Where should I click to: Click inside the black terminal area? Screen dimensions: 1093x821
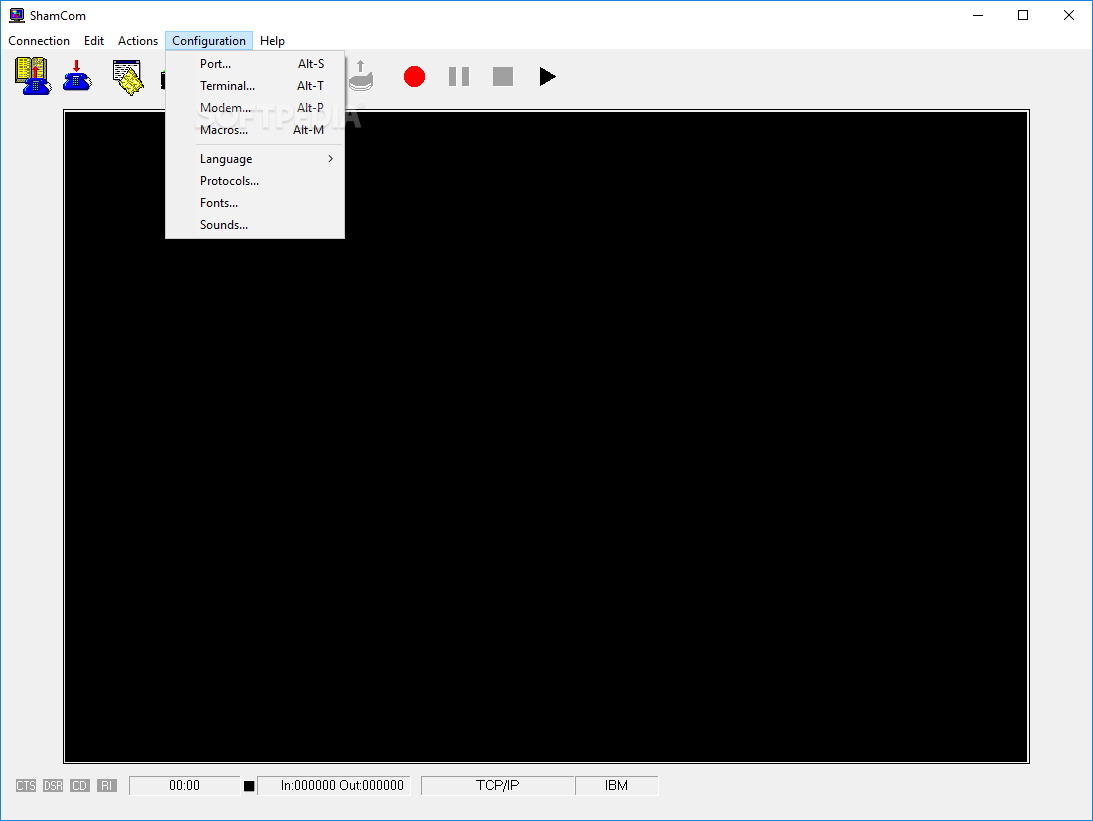(546, 436)
